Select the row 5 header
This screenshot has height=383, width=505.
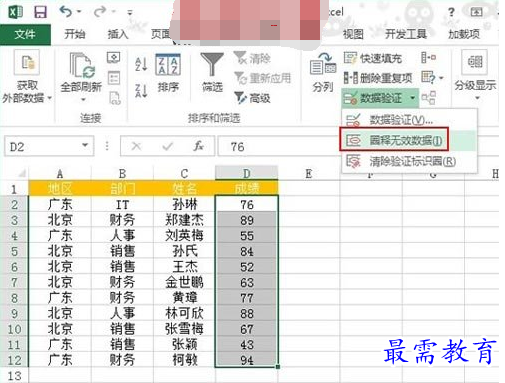pos(14,251)
